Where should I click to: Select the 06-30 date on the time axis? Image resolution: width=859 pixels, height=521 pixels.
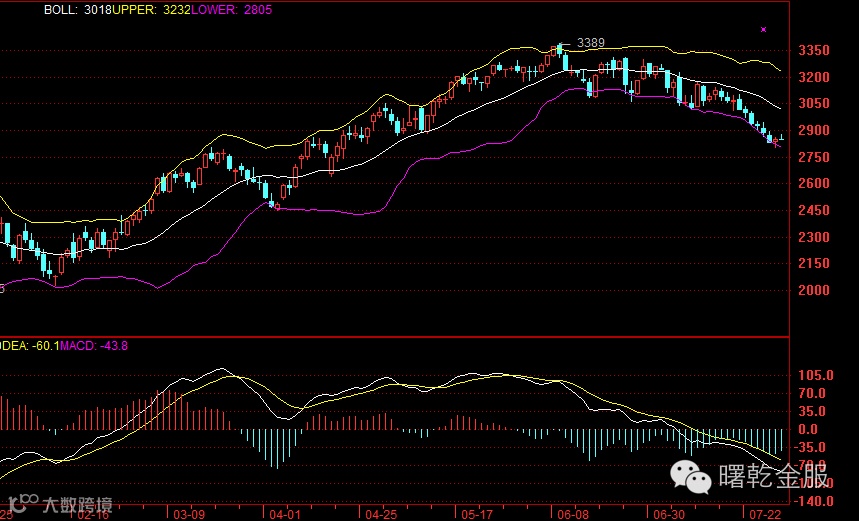669,514
